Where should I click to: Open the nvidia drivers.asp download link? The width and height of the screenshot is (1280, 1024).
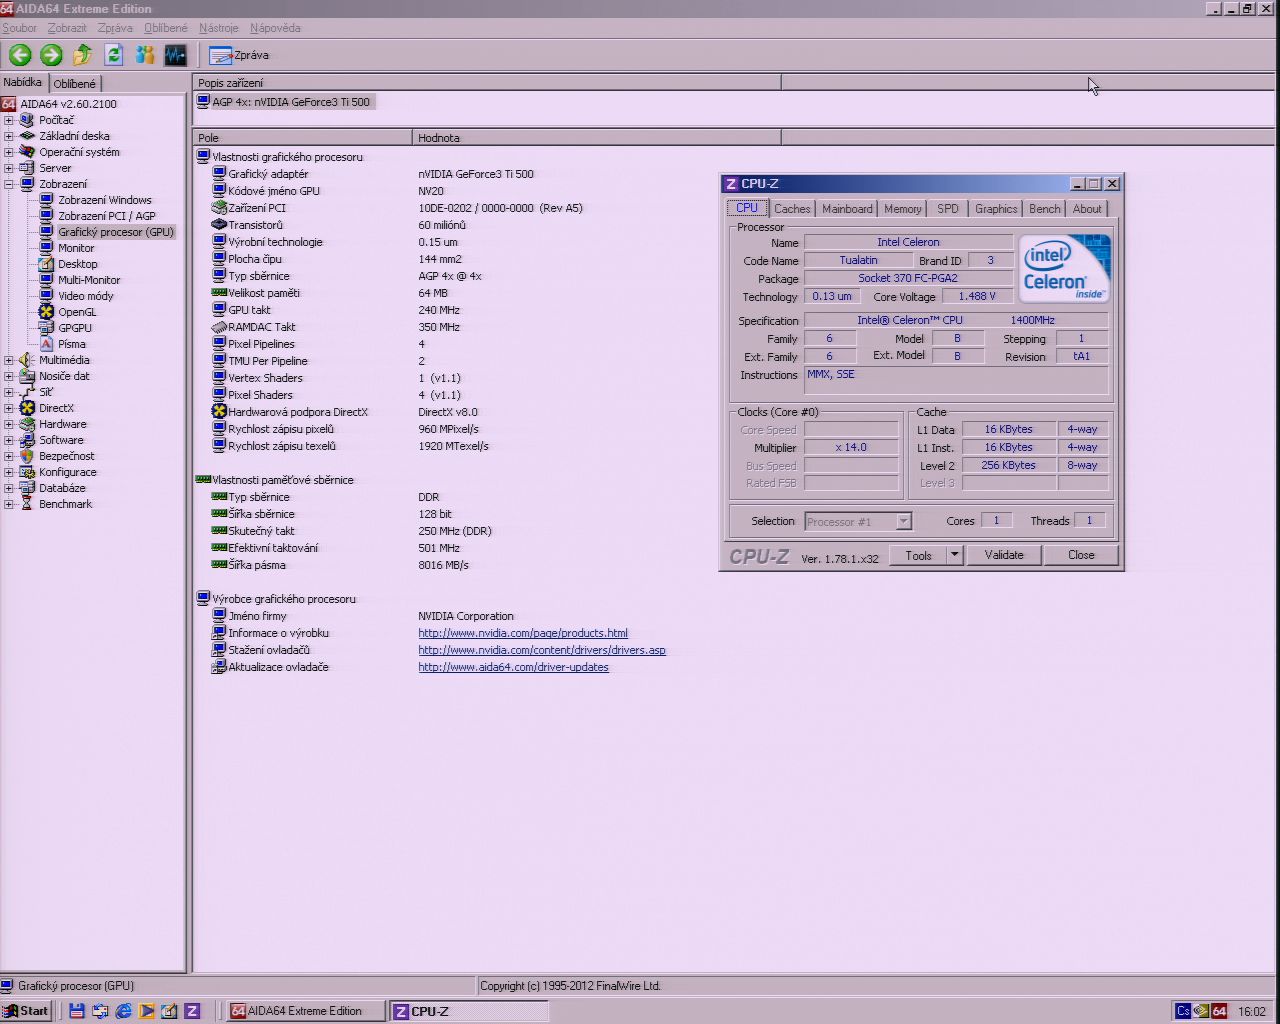(x=542, y=650)
